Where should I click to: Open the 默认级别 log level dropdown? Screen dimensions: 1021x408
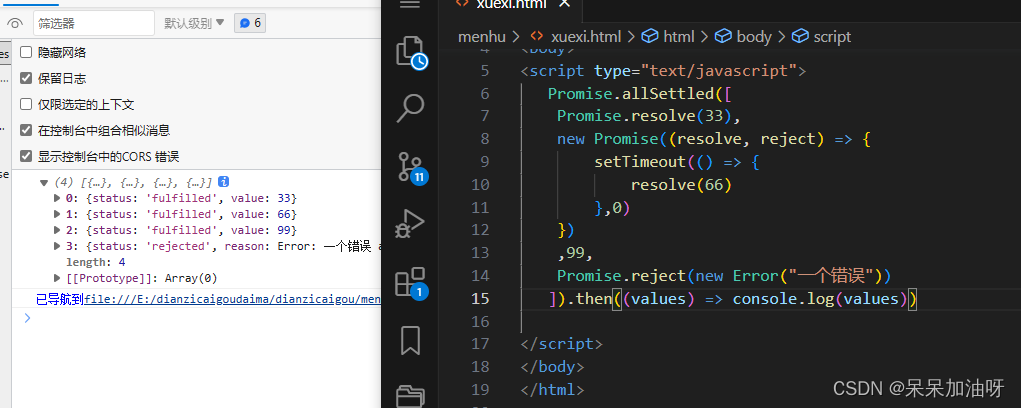point(194,23)
